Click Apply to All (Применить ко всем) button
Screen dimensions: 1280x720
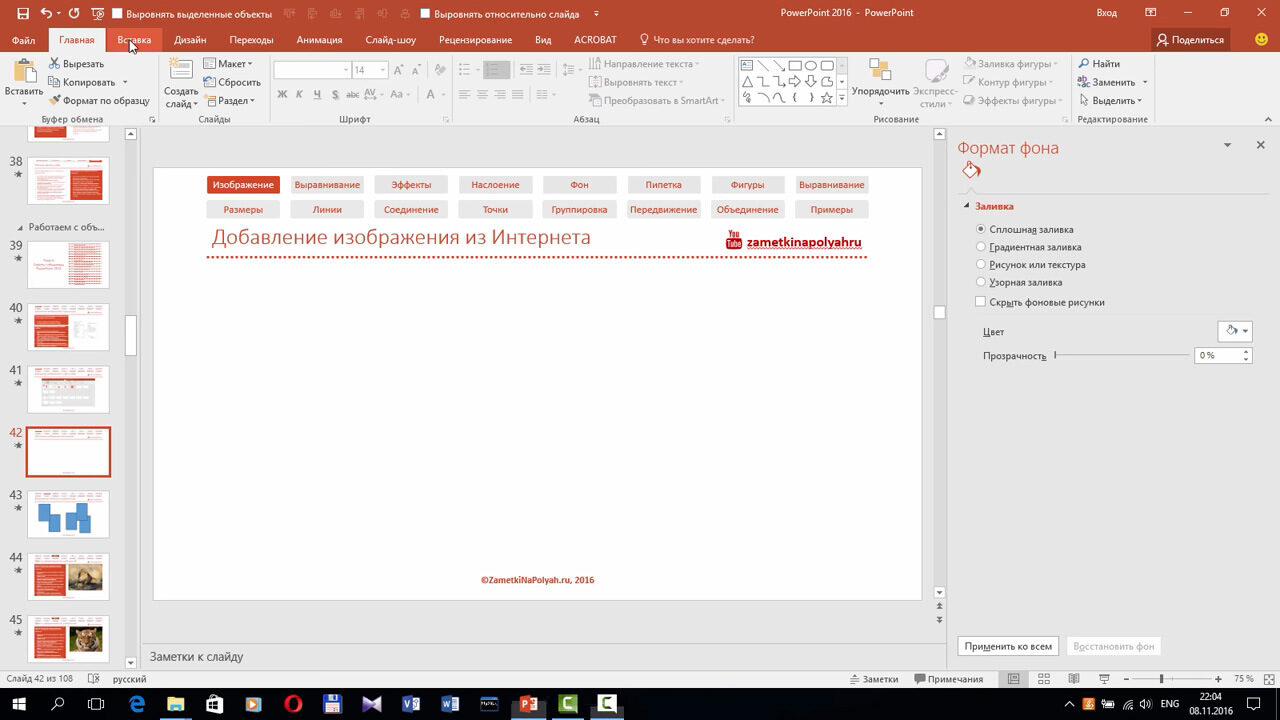1008,646
